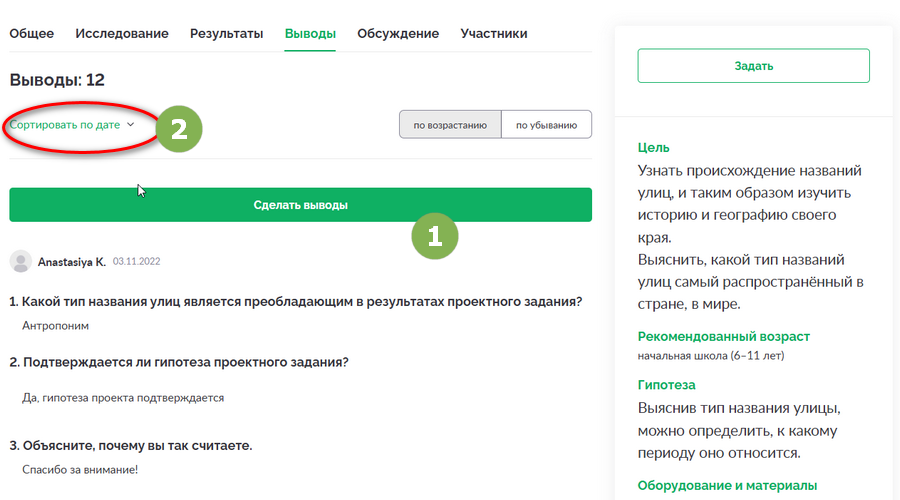Click the Задать button
The width and height of the screenshot is (900, 500).
(753, 65)
